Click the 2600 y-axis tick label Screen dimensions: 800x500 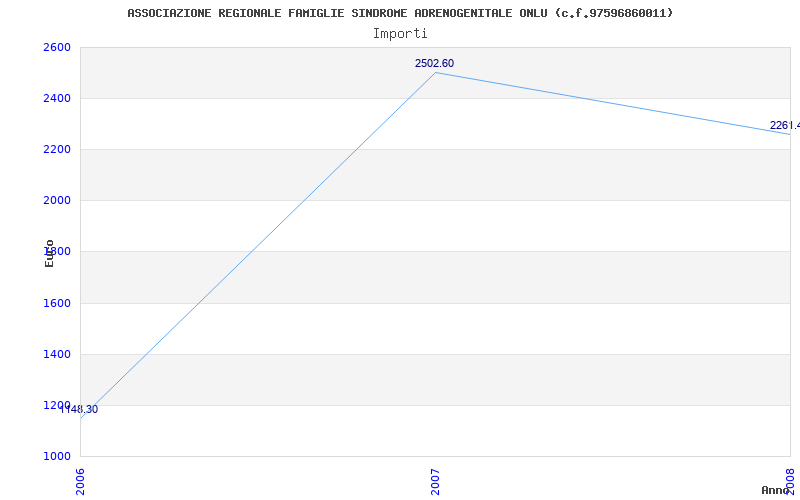(57, 47)
